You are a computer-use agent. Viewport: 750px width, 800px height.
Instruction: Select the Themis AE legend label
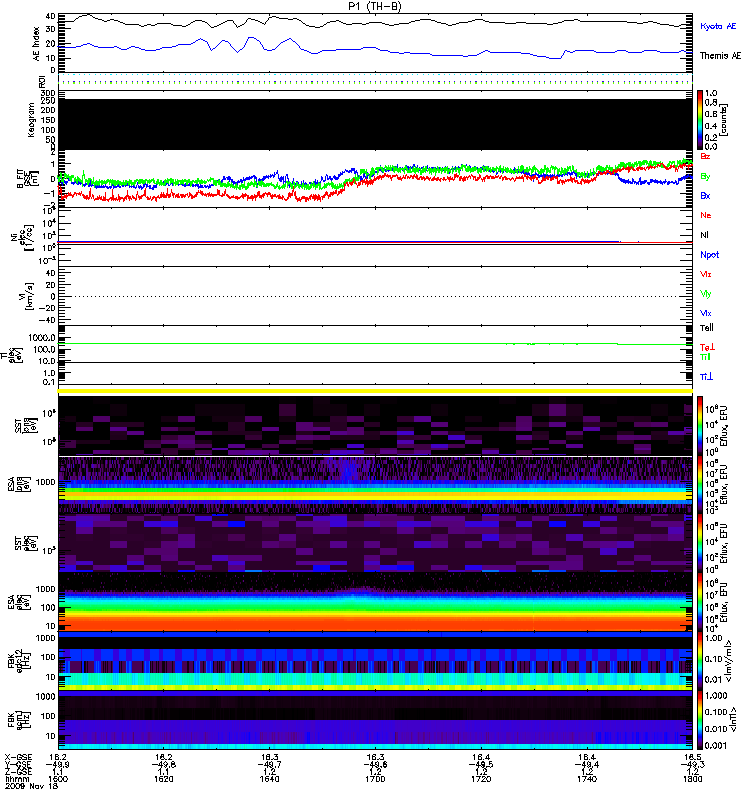point(720,56)
